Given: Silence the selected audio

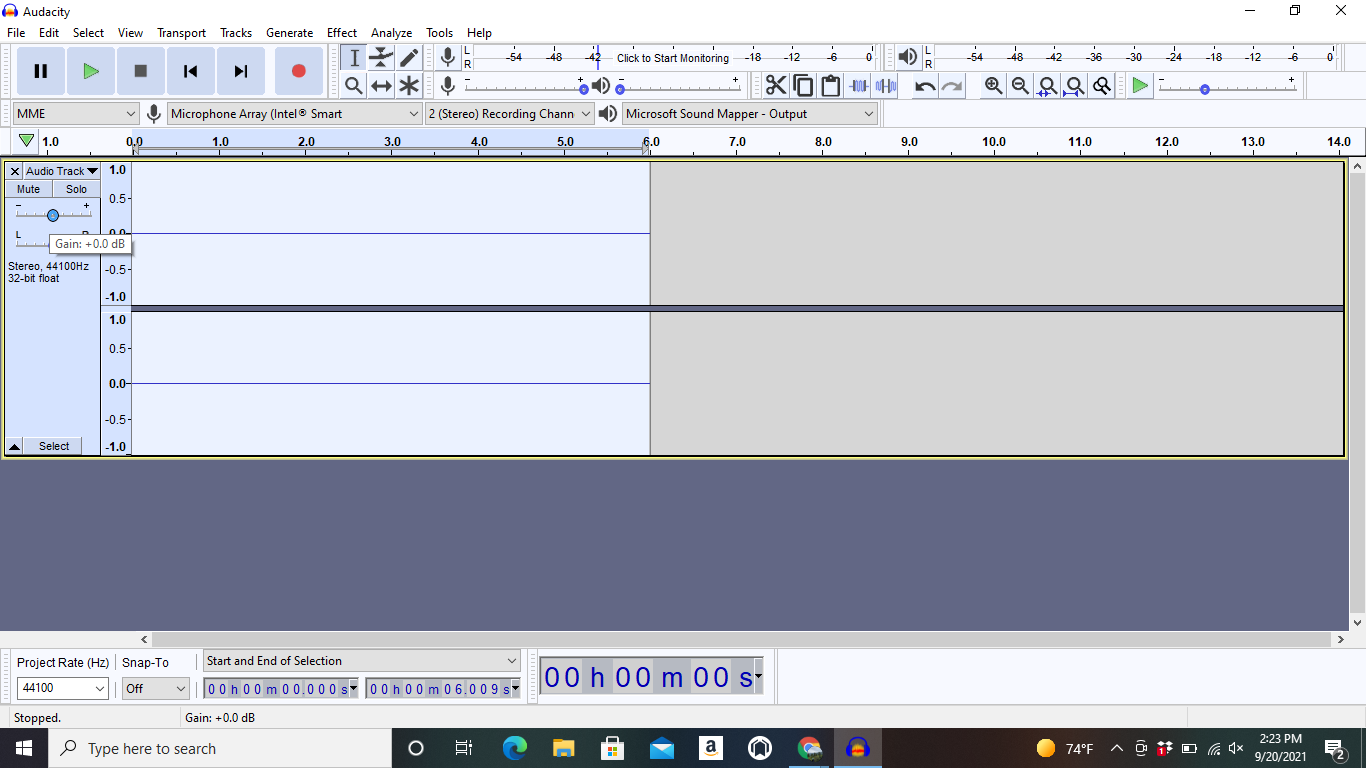Looking at the screenshot, I should tap(885, 85).
